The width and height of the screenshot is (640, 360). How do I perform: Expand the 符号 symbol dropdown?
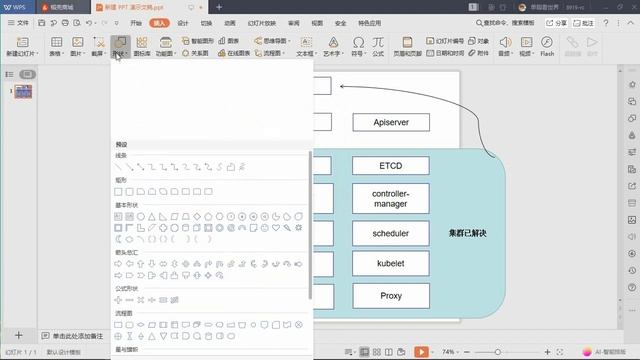click(x=358, y=53)
